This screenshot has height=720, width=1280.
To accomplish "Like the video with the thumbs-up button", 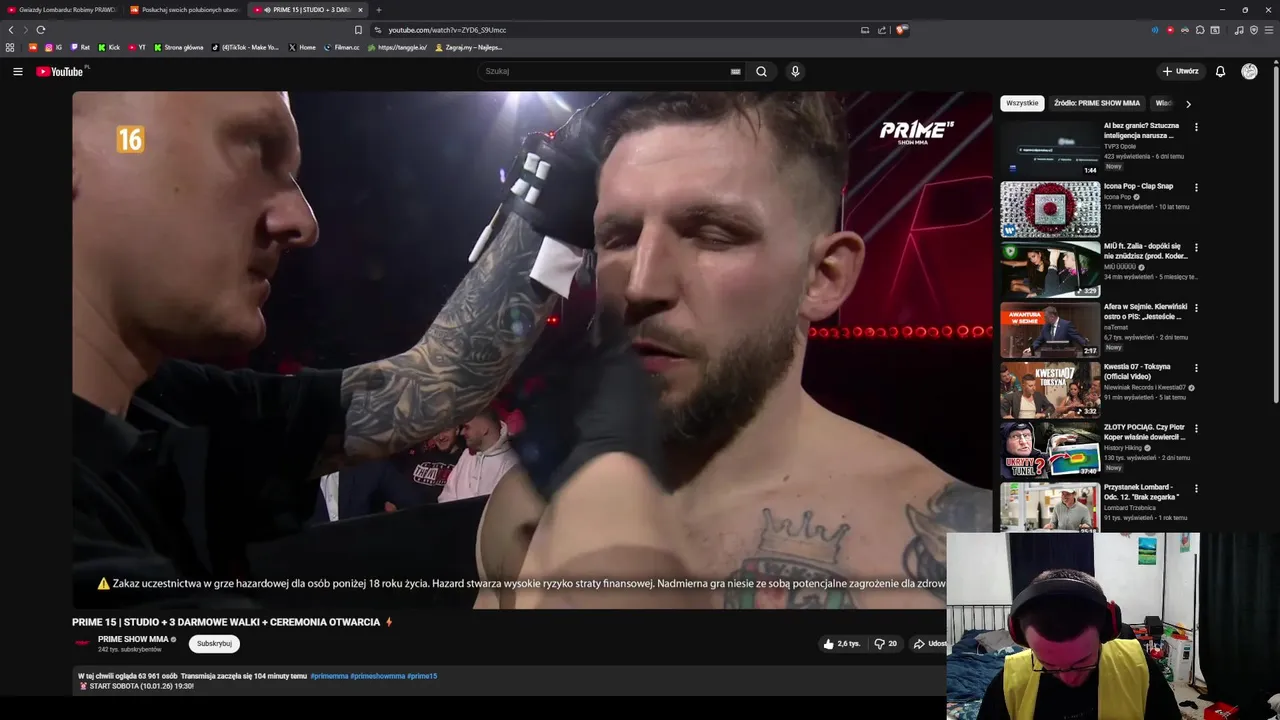I will point(841,644).
